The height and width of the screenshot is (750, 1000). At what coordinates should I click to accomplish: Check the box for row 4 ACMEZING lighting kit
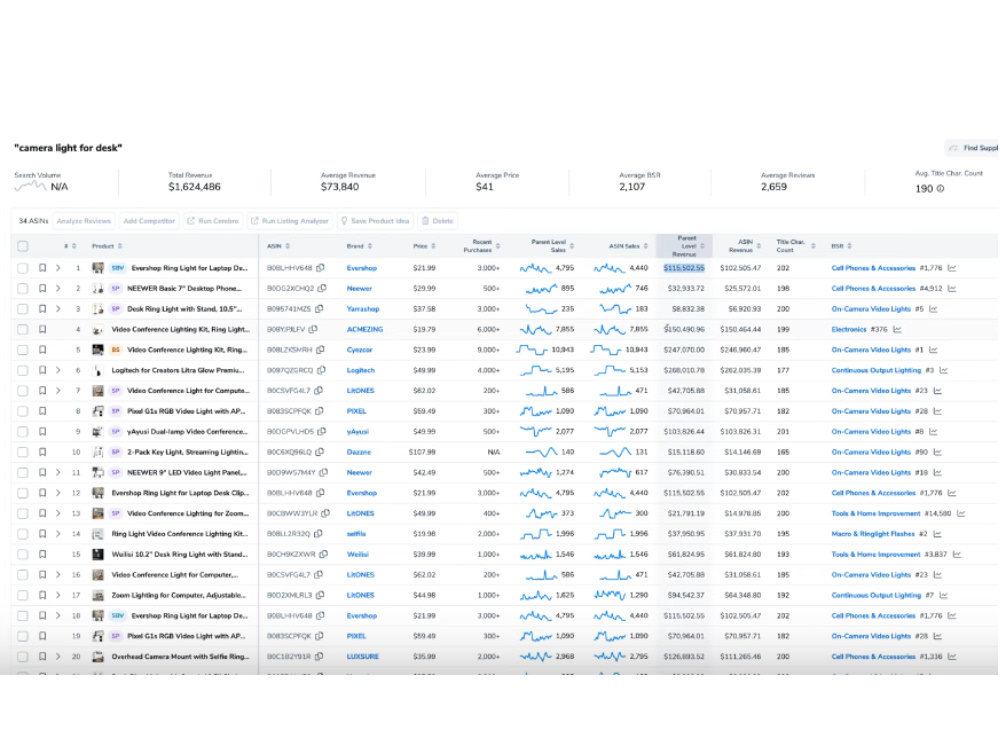pyautogui.click(x=23, y=329)
